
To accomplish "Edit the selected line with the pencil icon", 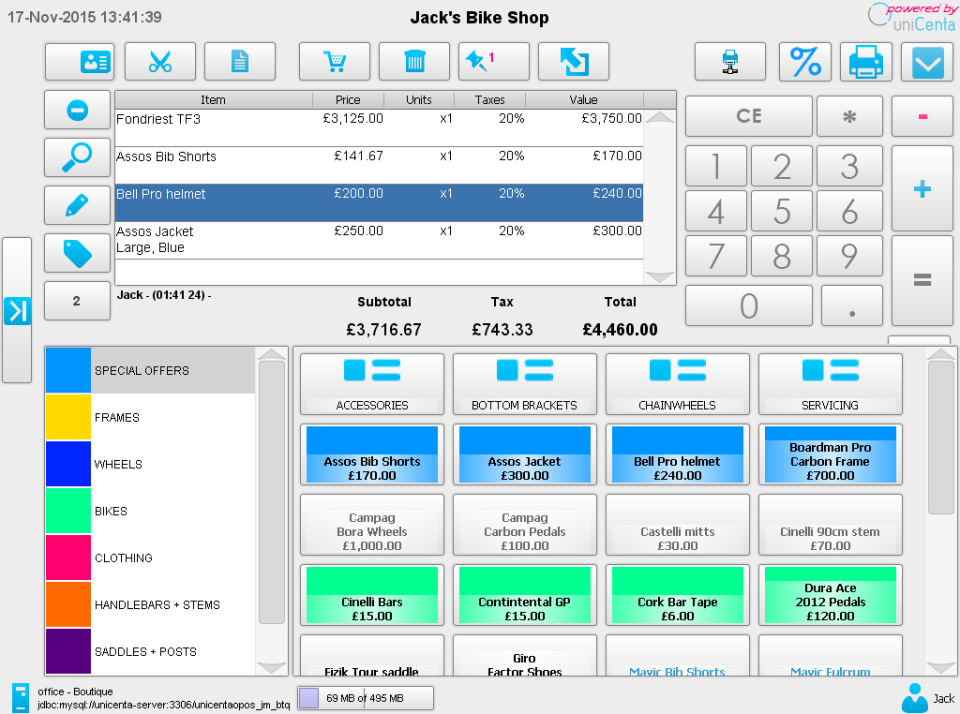I will (x=77, y=205).
